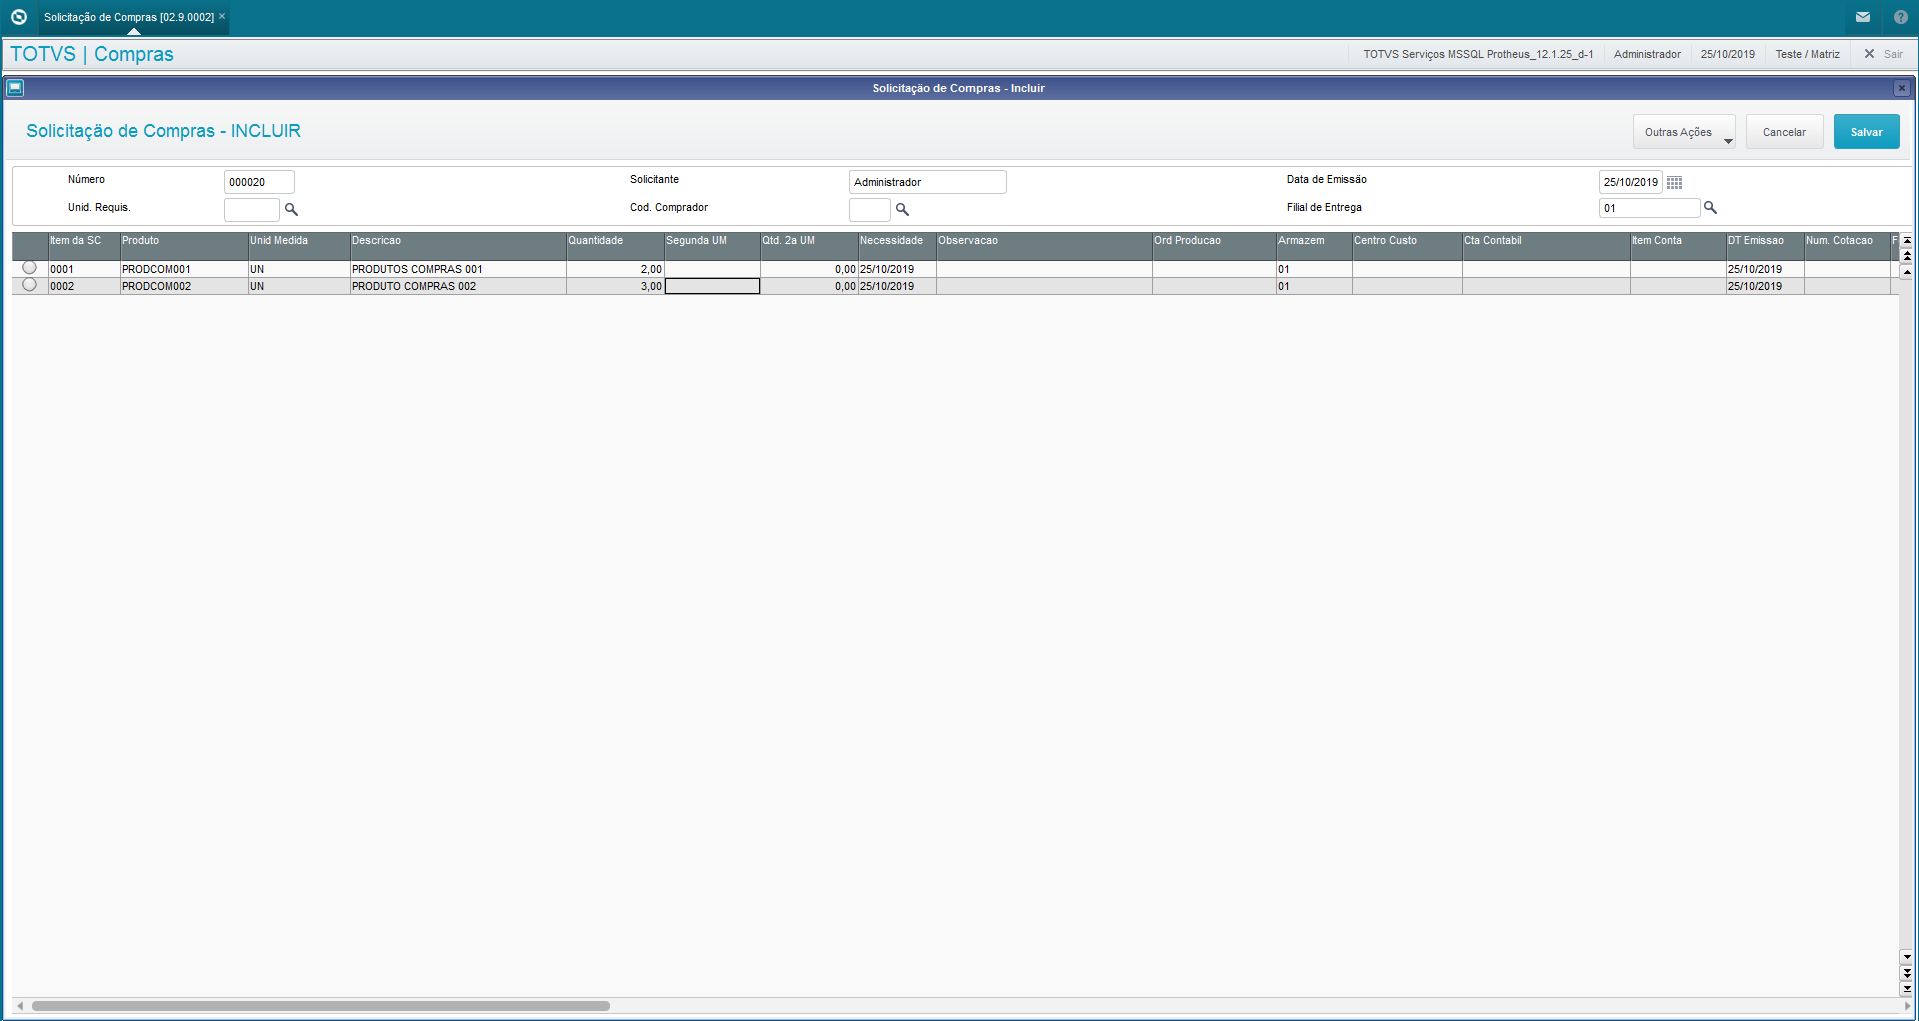Viewport: 1919px width, 1021px height.
Task: Click the Item Conta column header
Action: click(1678, 246)
